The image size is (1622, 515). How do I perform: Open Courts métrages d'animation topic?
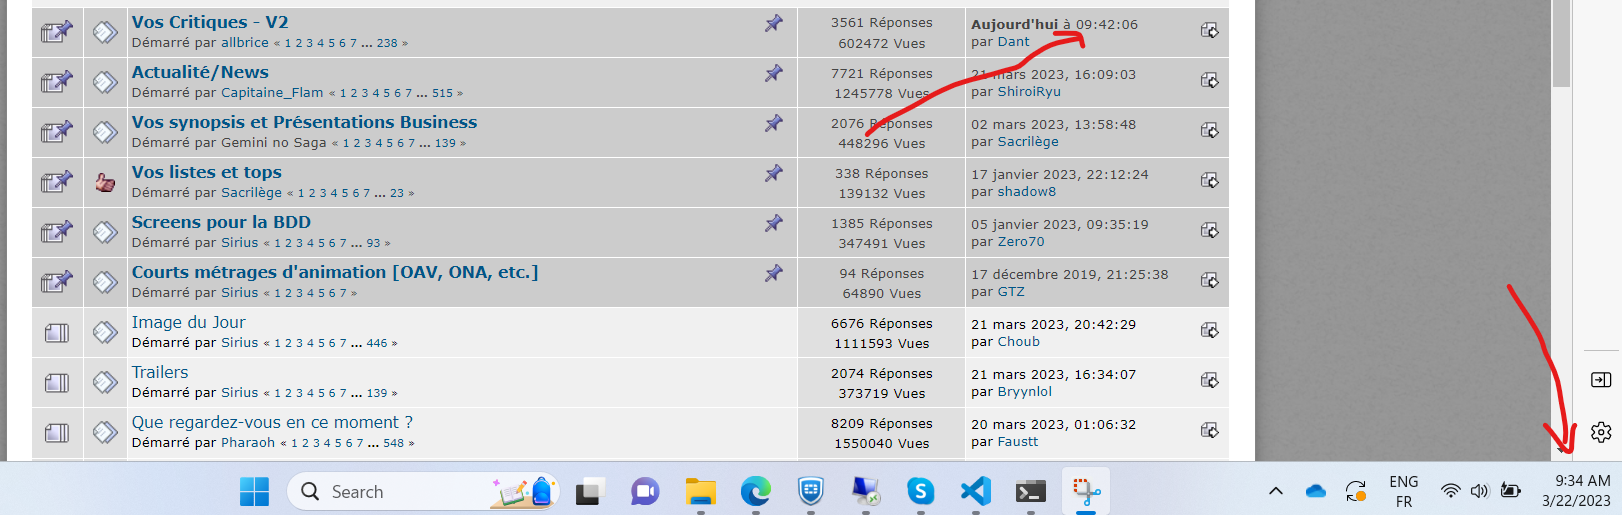tap(335, 272)
